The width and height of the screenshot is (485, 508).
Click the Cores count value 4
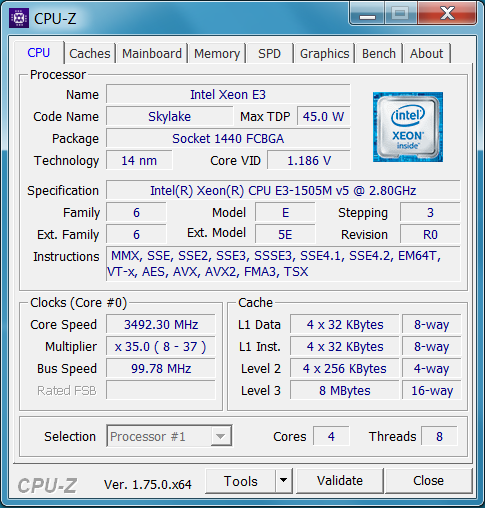(x=331, y=436)
